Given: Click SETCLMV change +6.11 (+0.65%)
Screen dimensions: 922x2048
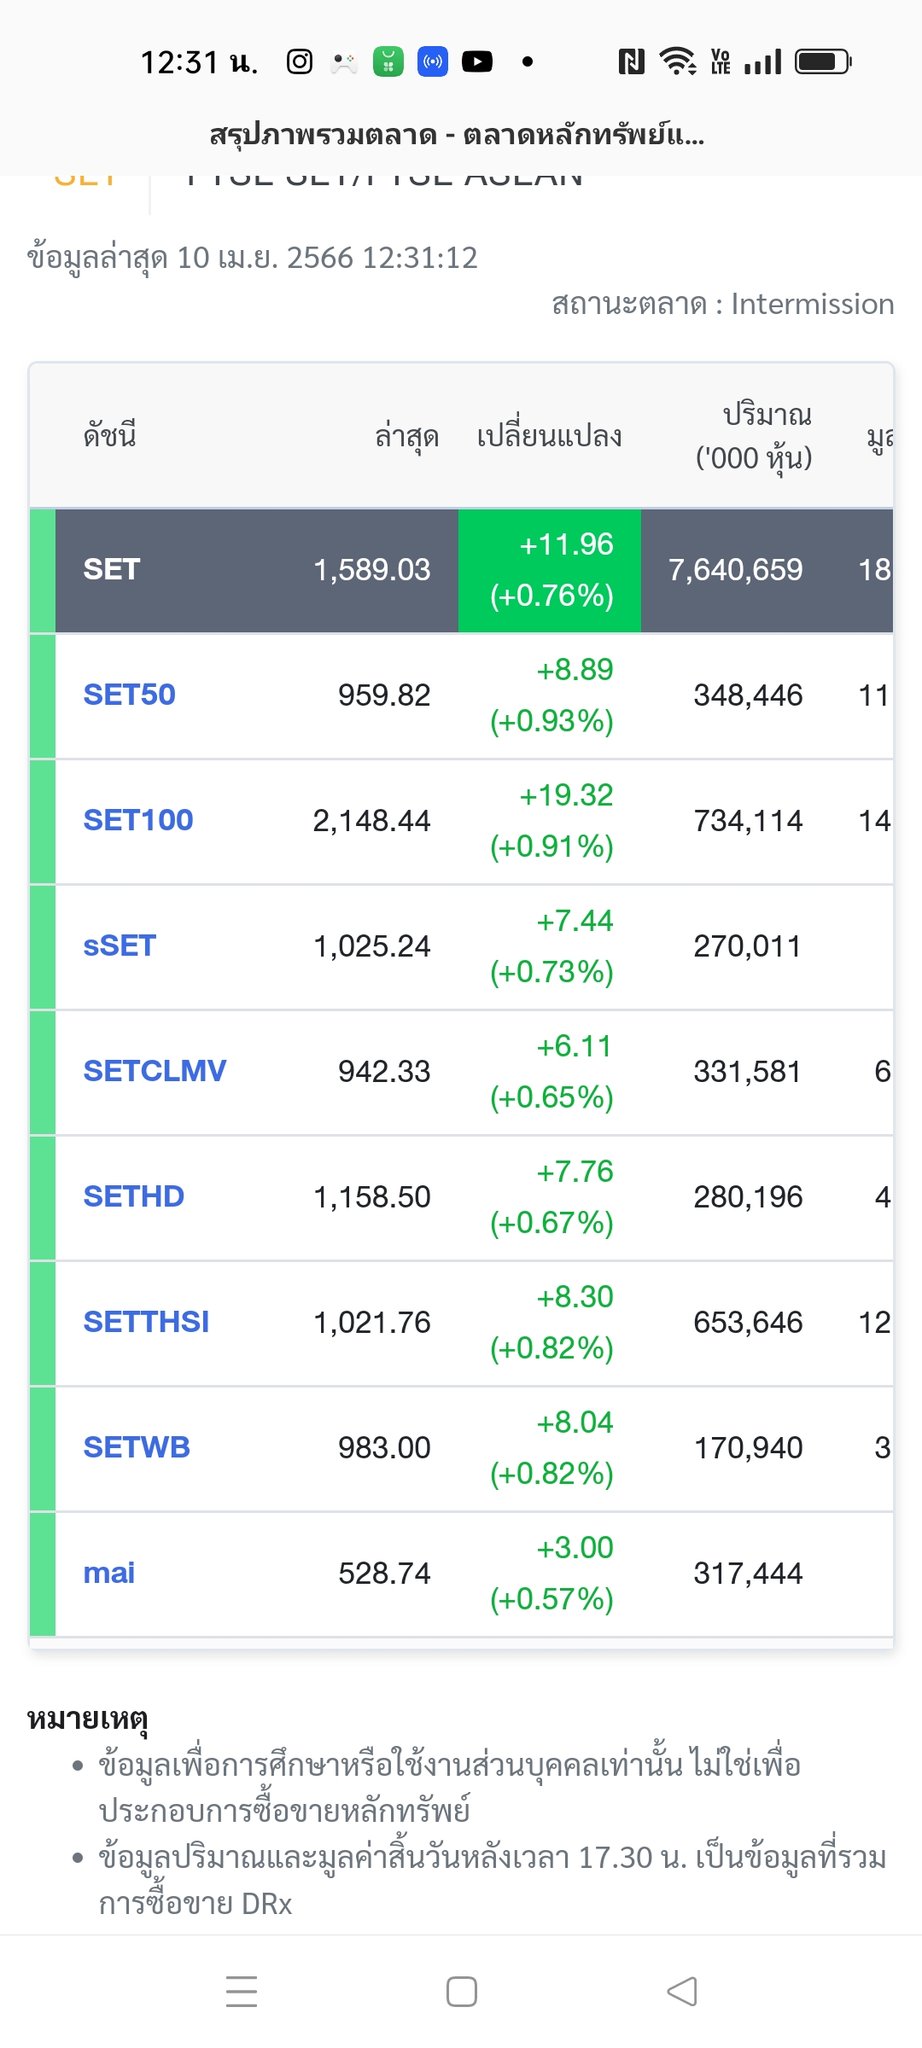Looking at the screenshot, I should click(551, 1071).
